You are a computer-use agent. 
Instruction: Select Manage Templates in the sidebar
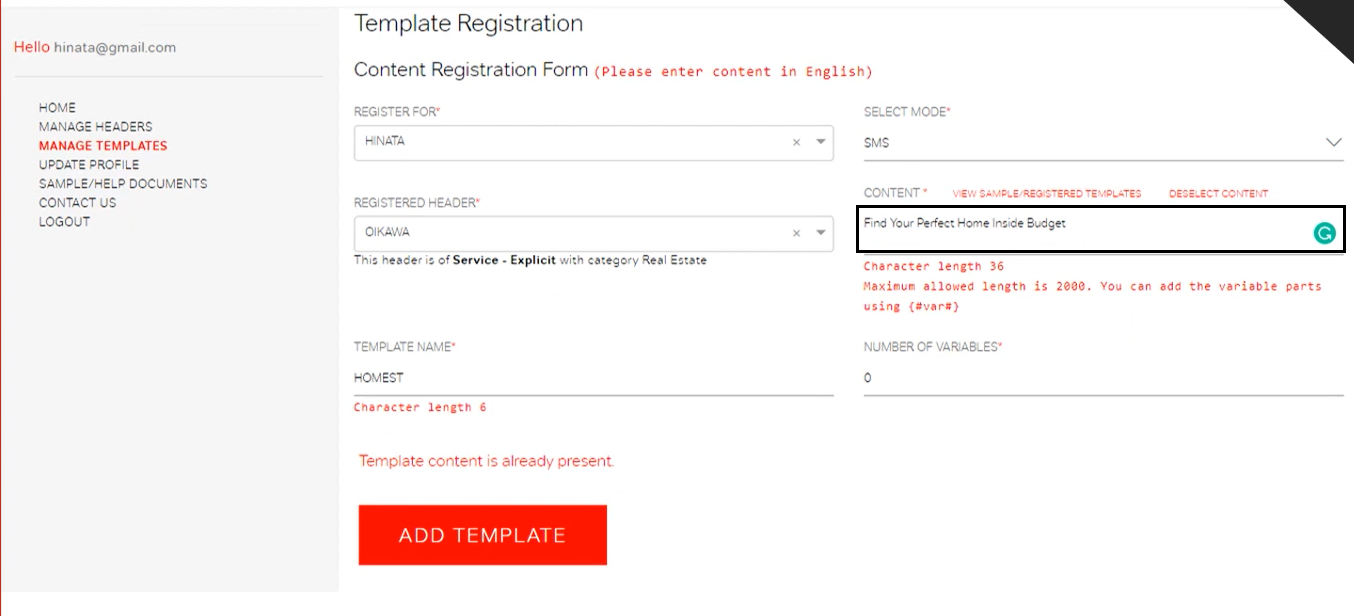pos(103,146)
